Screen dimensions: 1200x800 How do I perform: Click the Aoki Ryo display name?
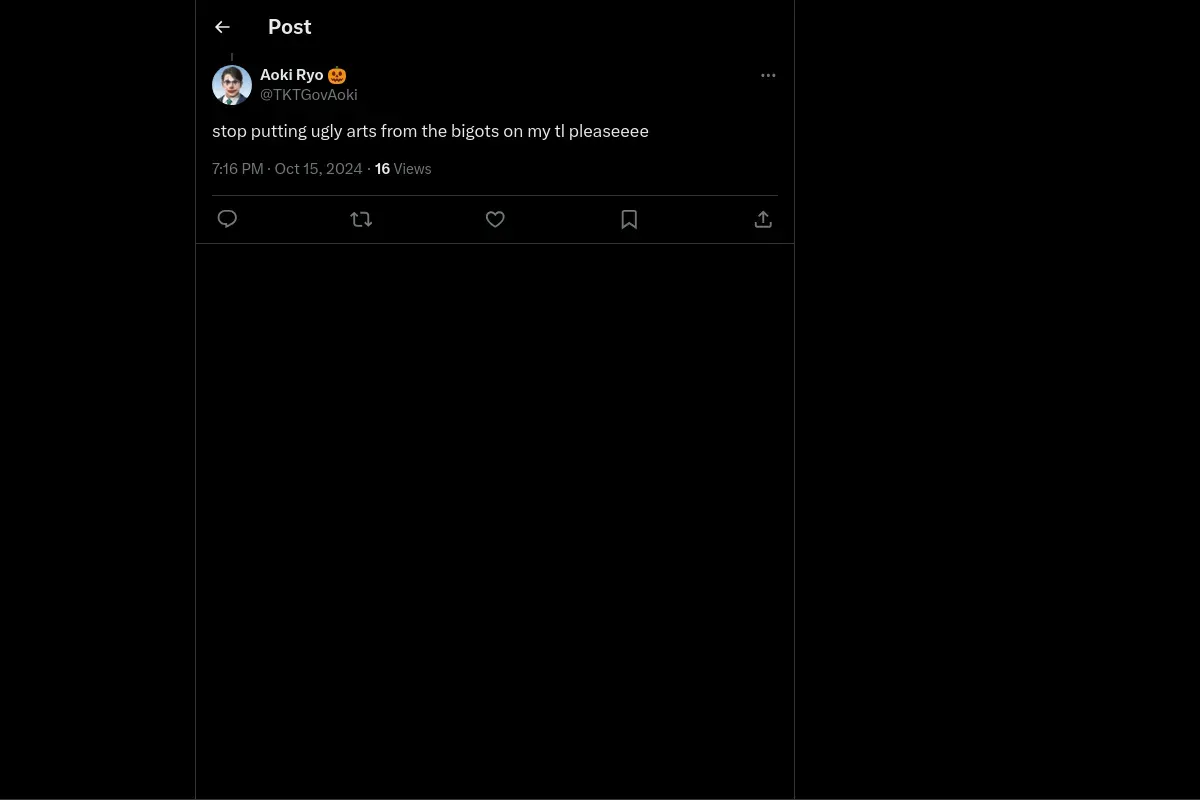(x=292, y=75)
